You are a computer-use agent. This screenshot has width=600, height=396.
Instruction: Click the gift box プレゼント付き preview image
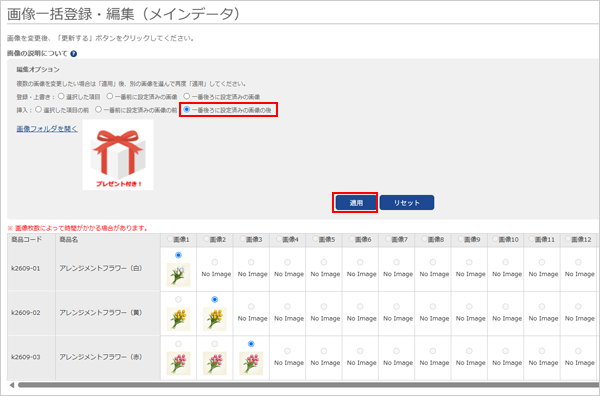click(x=118, y=155)
